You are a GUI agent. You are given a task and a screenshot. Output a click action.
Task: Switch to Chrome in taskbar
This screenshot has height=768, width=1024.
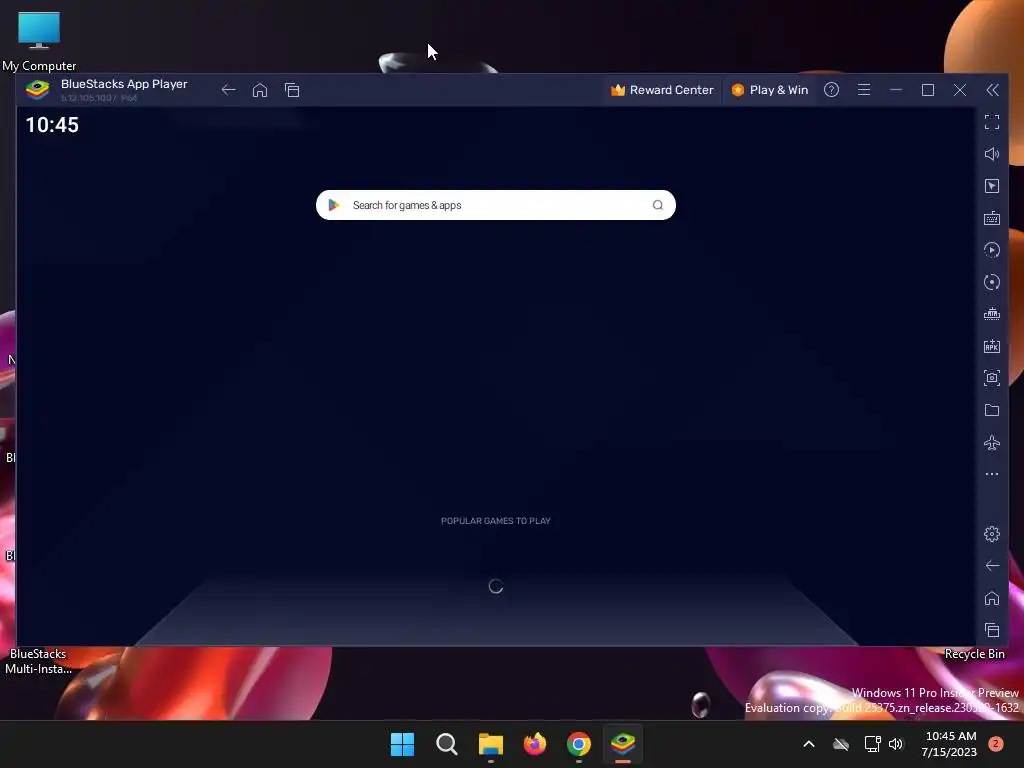click(x=579, y=744)
